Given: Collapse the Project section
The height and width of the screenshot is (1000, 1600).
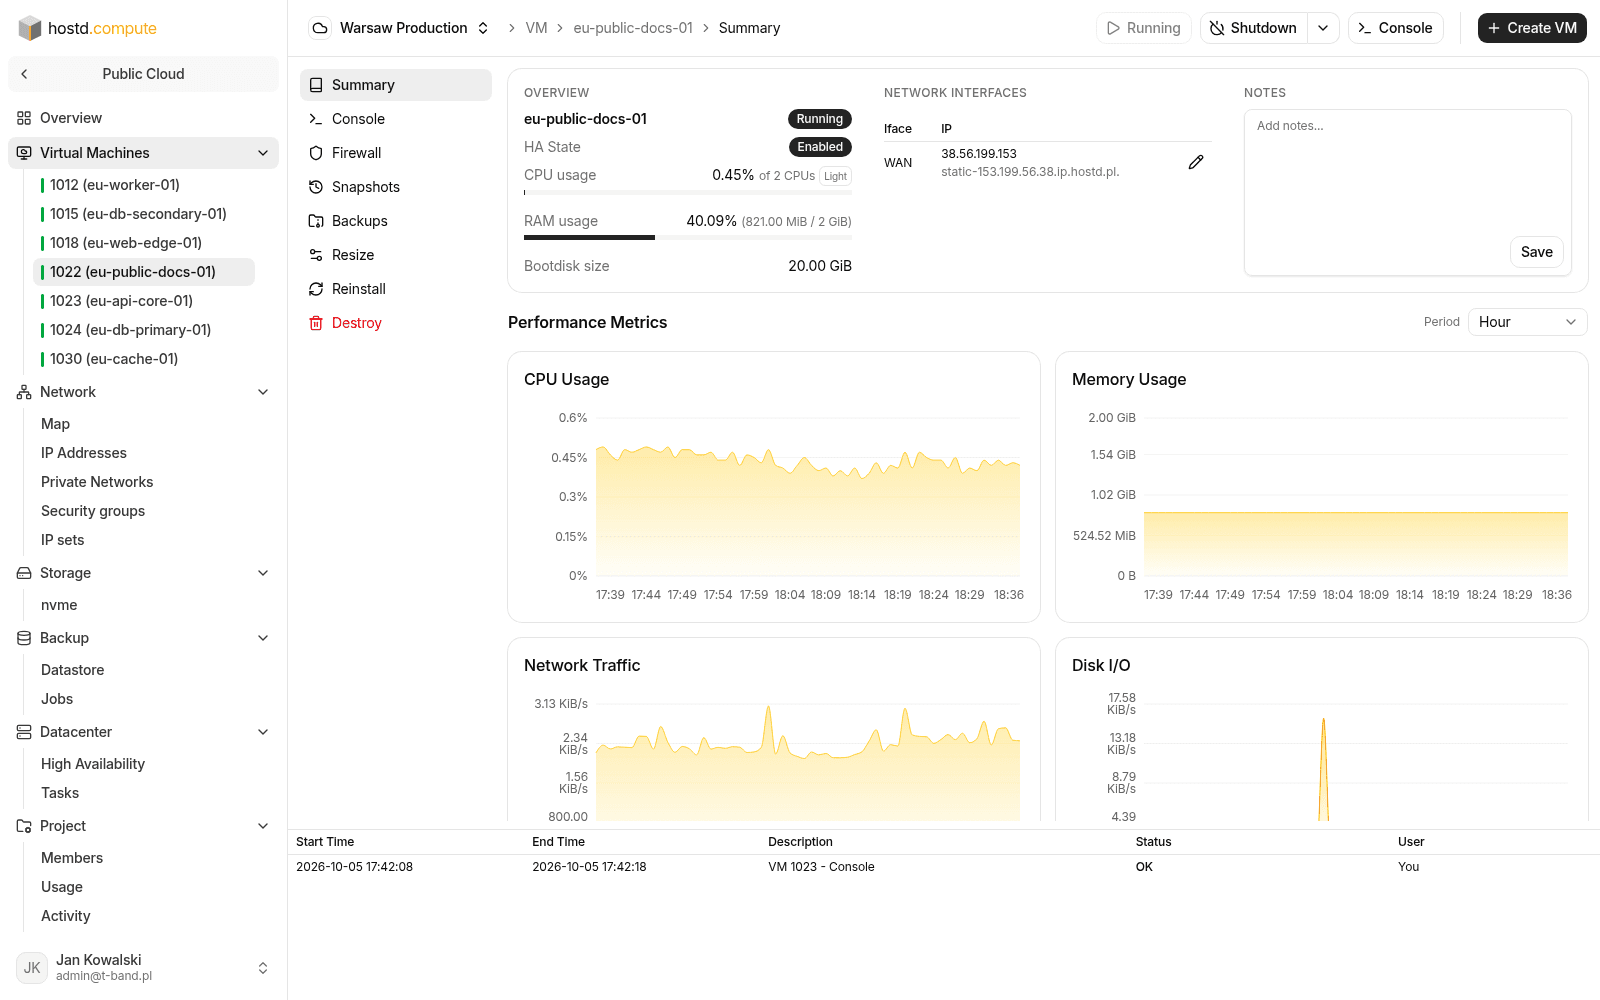Looking at the screenshot, I should (x=263, y=826).
